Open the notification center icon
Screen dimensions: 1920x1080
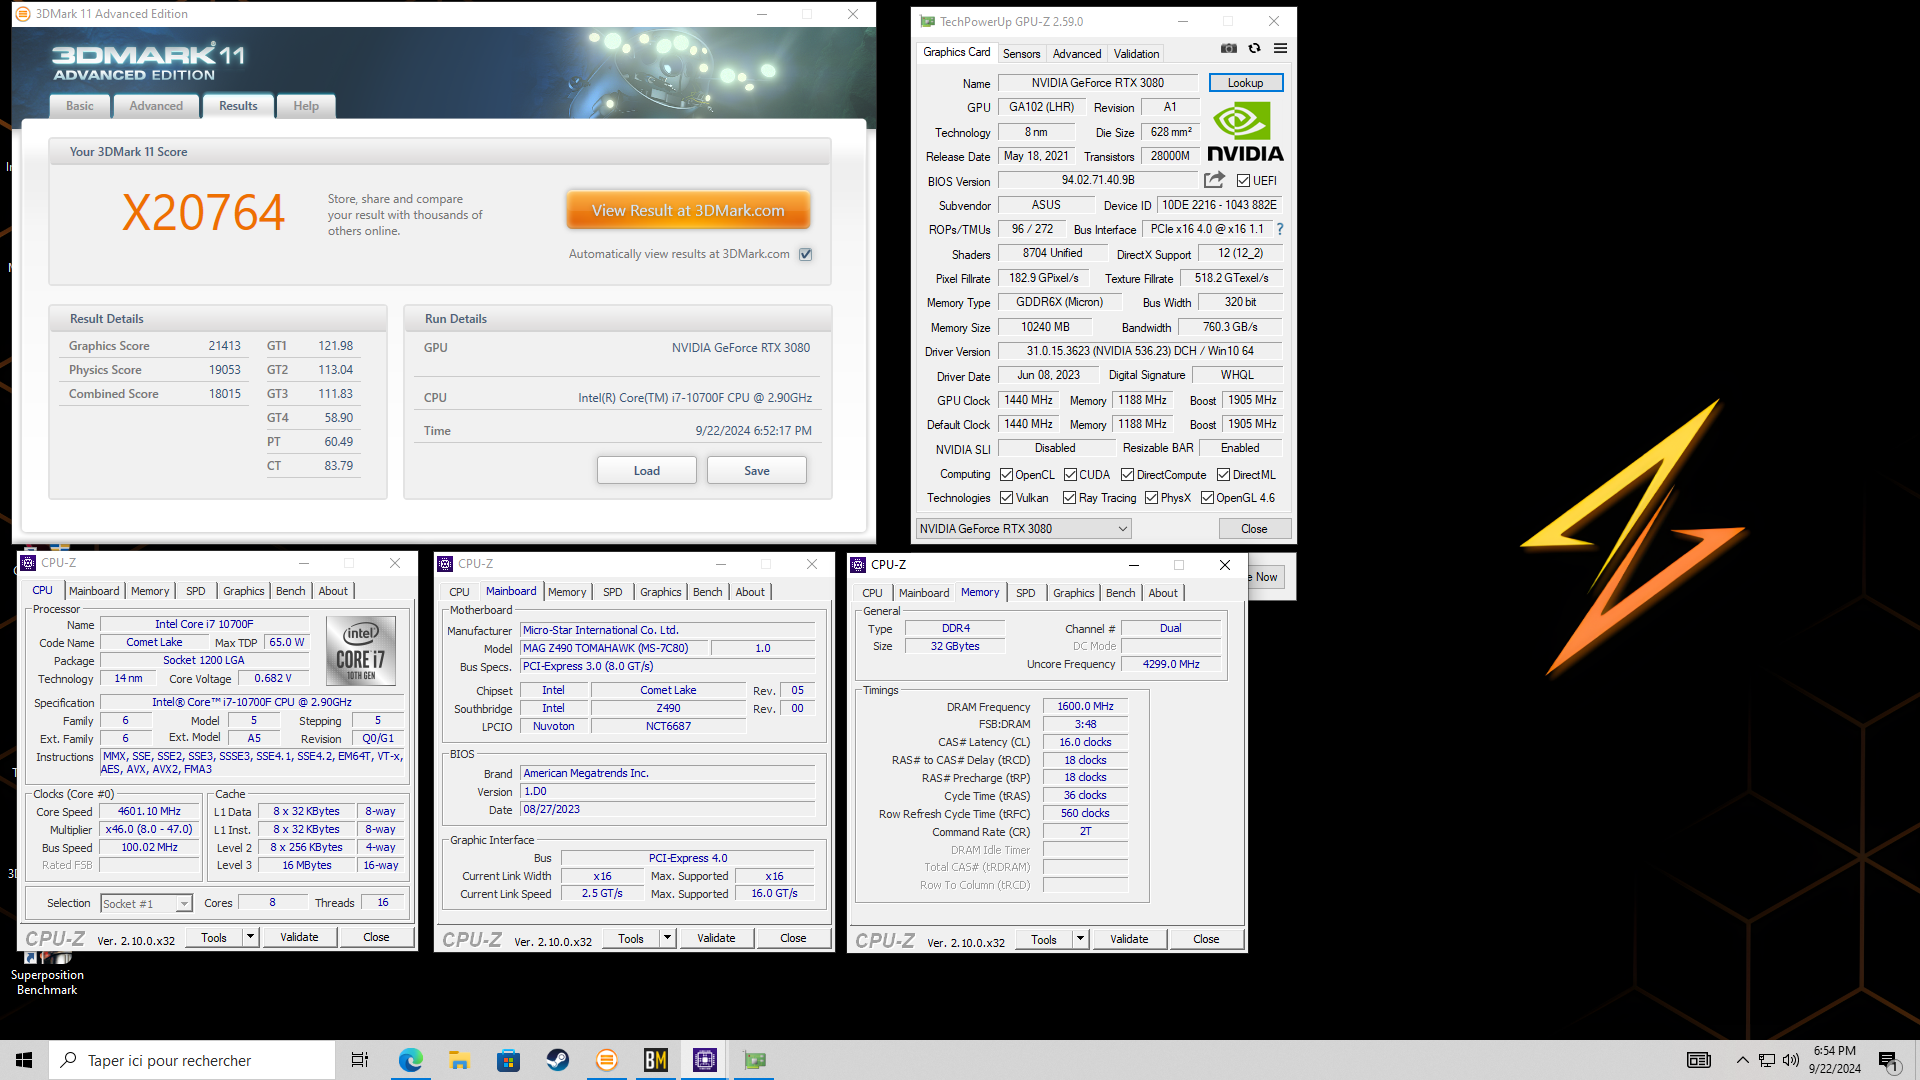1889,1061
